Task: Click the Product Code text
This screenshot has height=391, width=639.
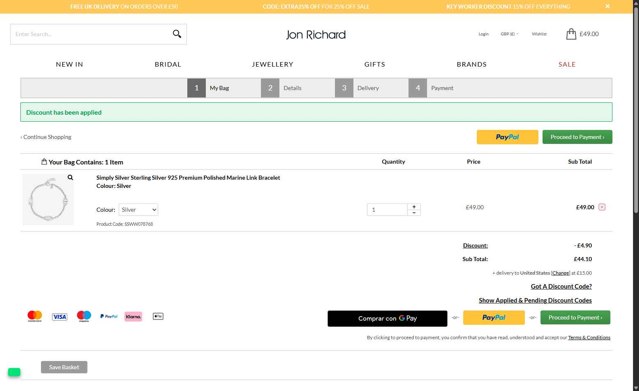Action: coord(125,224)
